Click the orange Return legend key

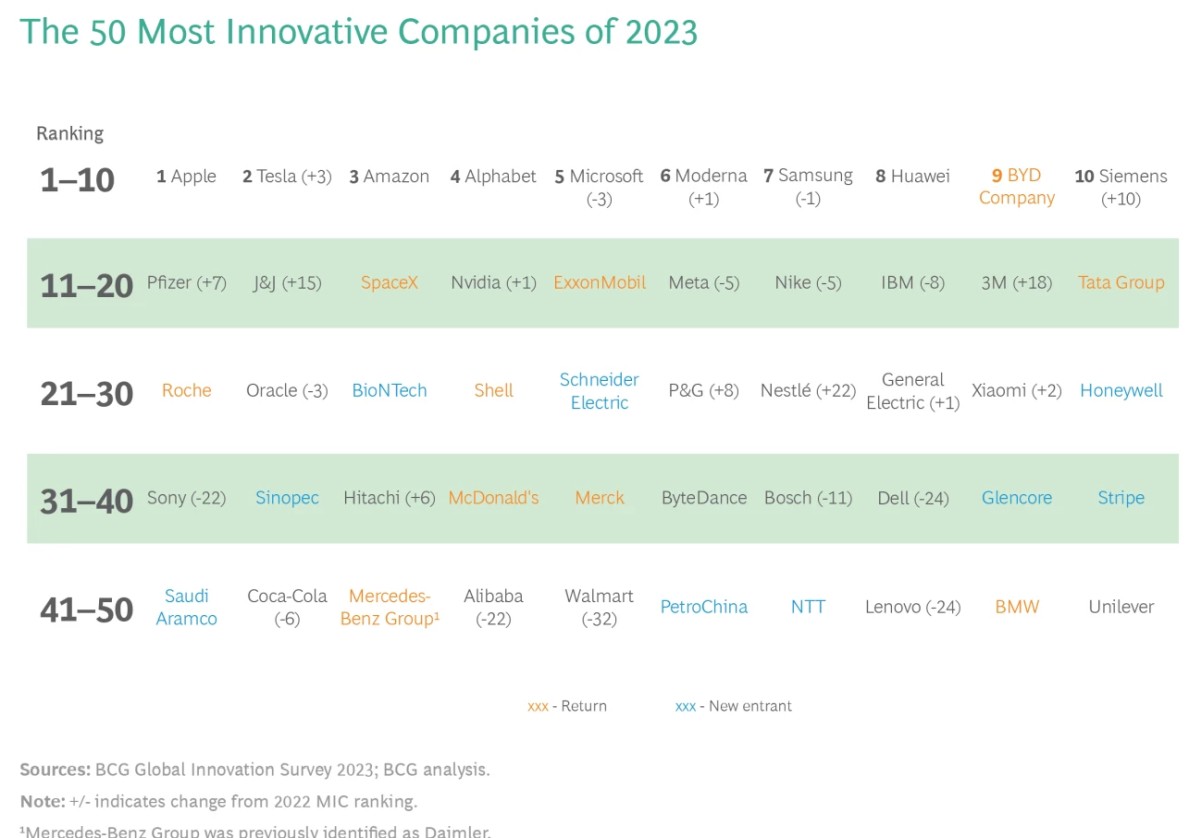tap(538, 706)
